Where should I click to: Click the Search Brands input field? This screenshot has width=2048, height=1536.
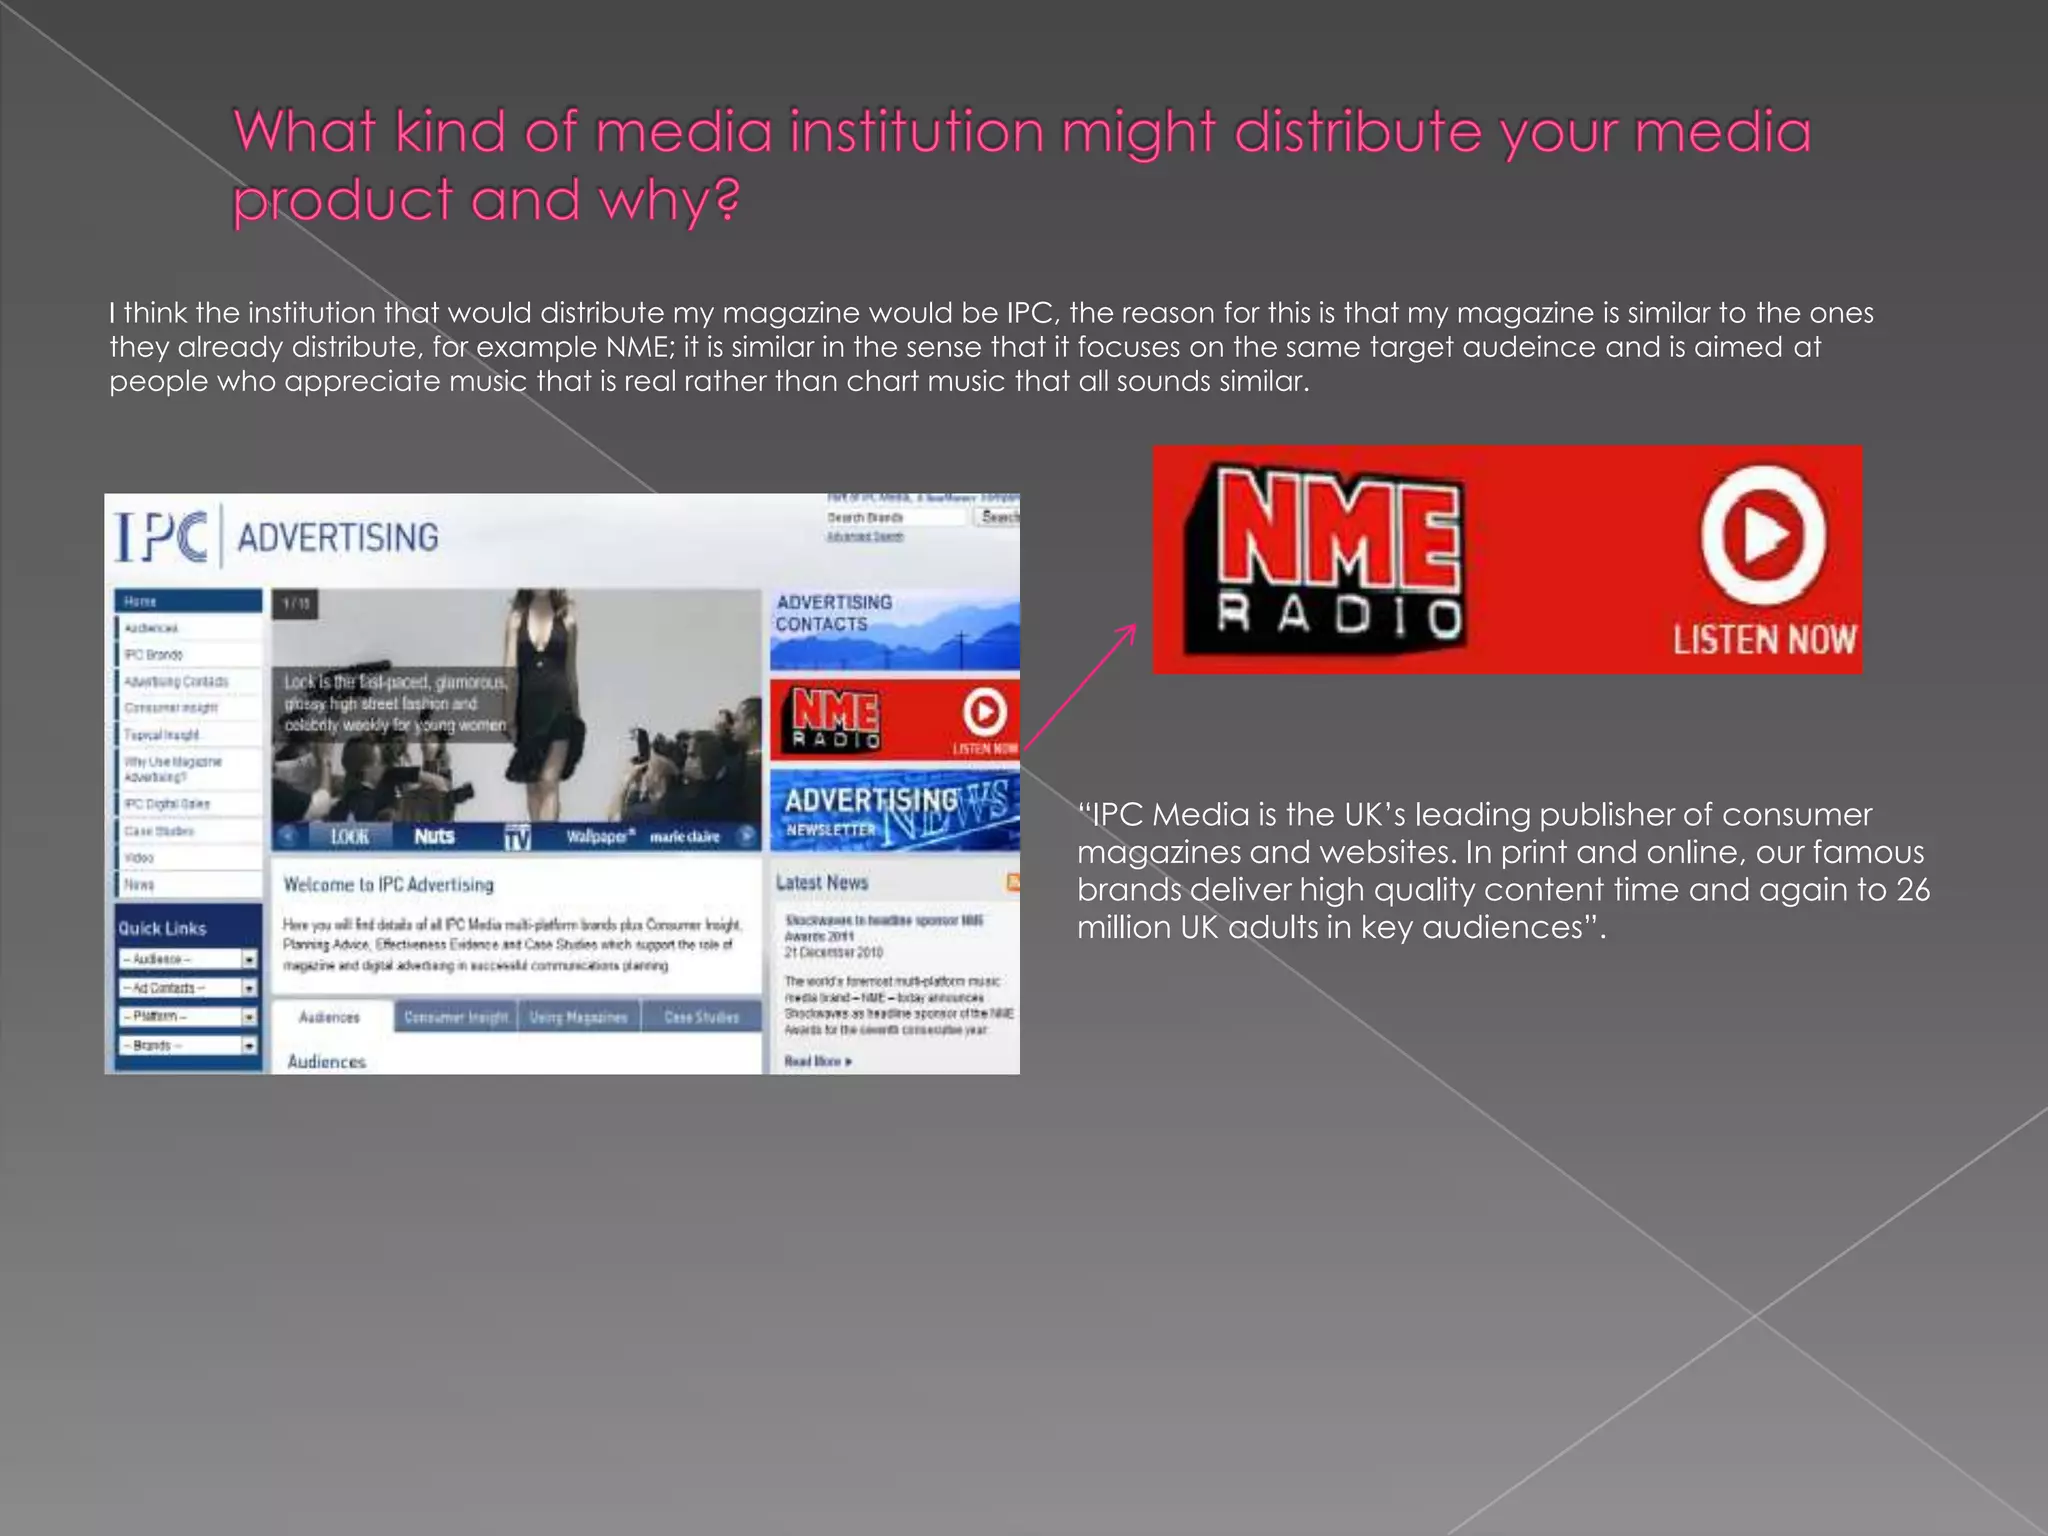click(x=893, y=517)
